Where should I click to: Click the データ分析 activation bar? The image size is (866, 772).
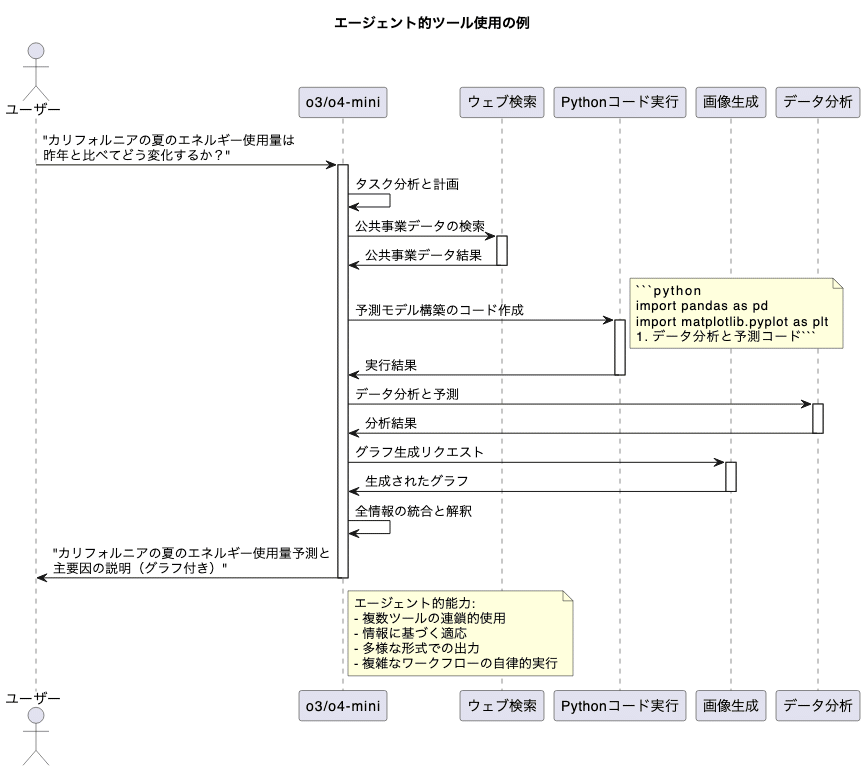coord(818,419)
